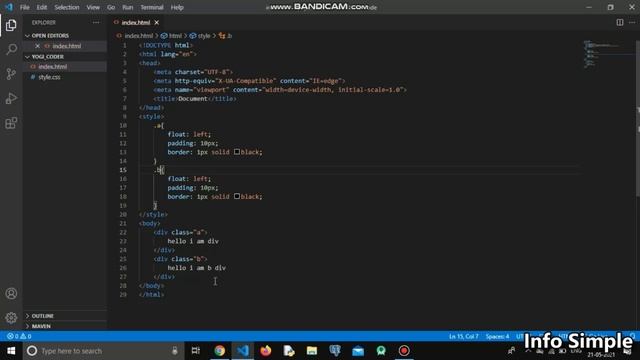640x360 pixels.
Task: Open the Edit menu
Action: [42, 7]
